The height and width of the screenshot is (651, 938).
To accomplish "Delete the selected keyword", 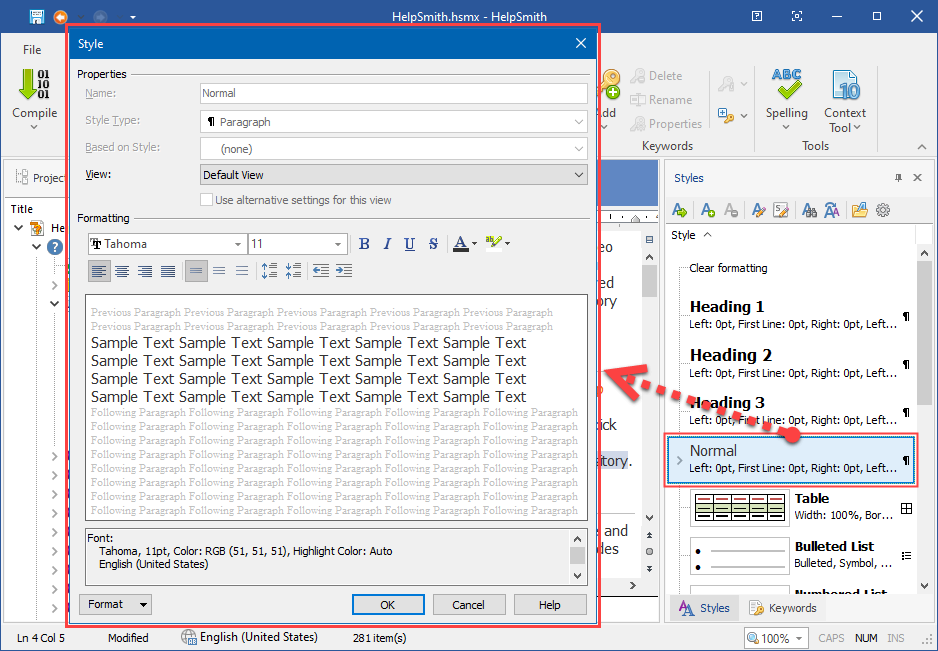I will point(657,76).
